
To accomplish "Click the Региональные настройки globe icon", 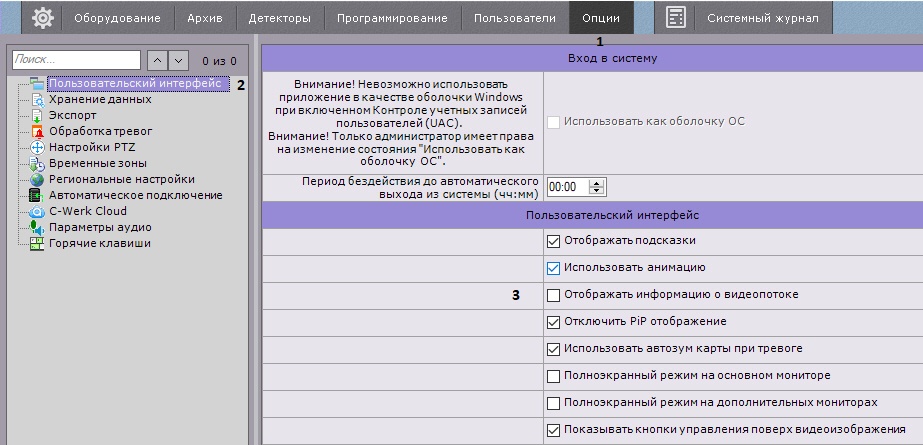I will (x=37, y=179).
